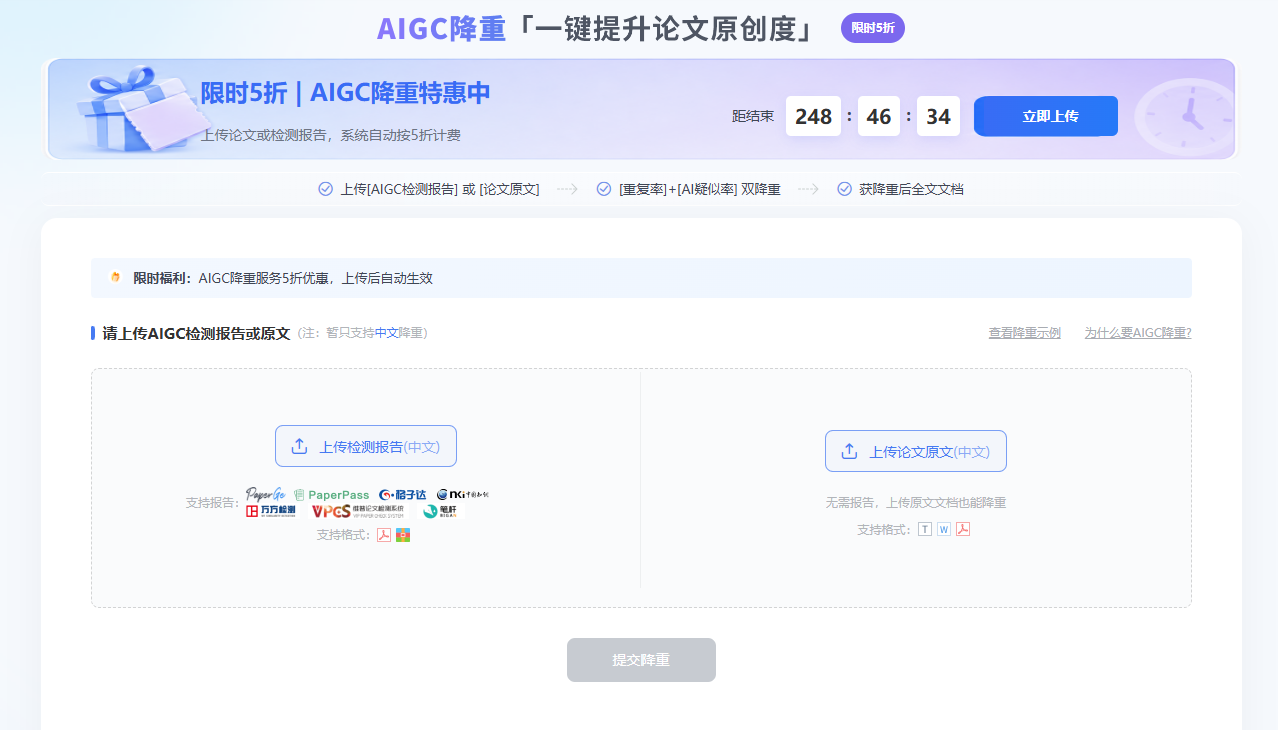This screenshot has width=1278, height=730.
Task: Click the checkmark icon beside 上传[AIGC检测报告]
Action: tap(325, 189)
